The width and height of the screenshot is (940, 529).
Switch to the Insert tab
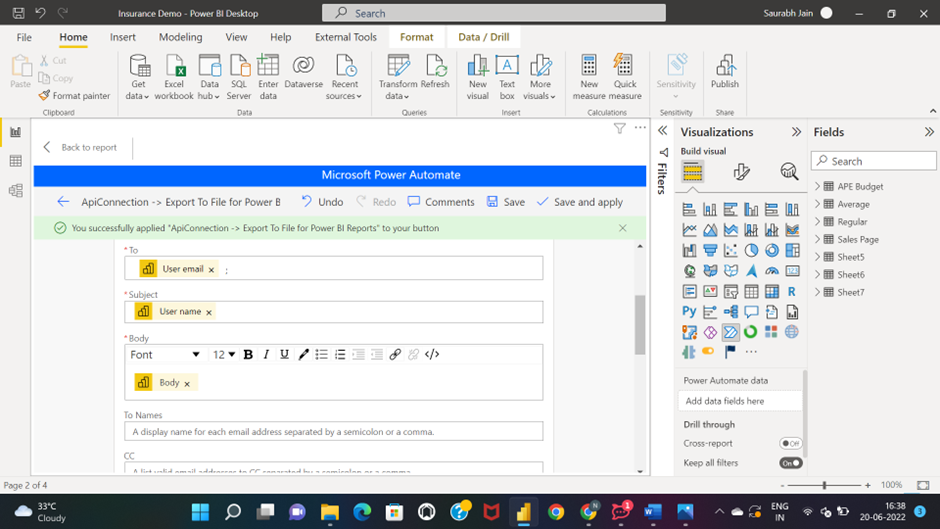click(123, 37)
